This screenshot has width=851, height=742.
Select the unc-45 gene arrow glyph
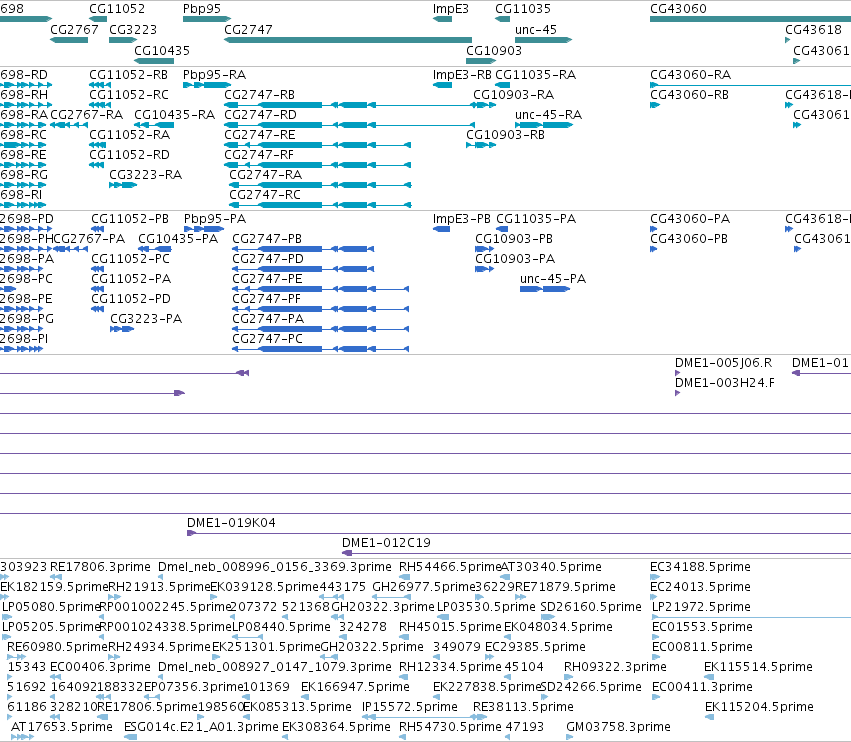click(543, 40)
